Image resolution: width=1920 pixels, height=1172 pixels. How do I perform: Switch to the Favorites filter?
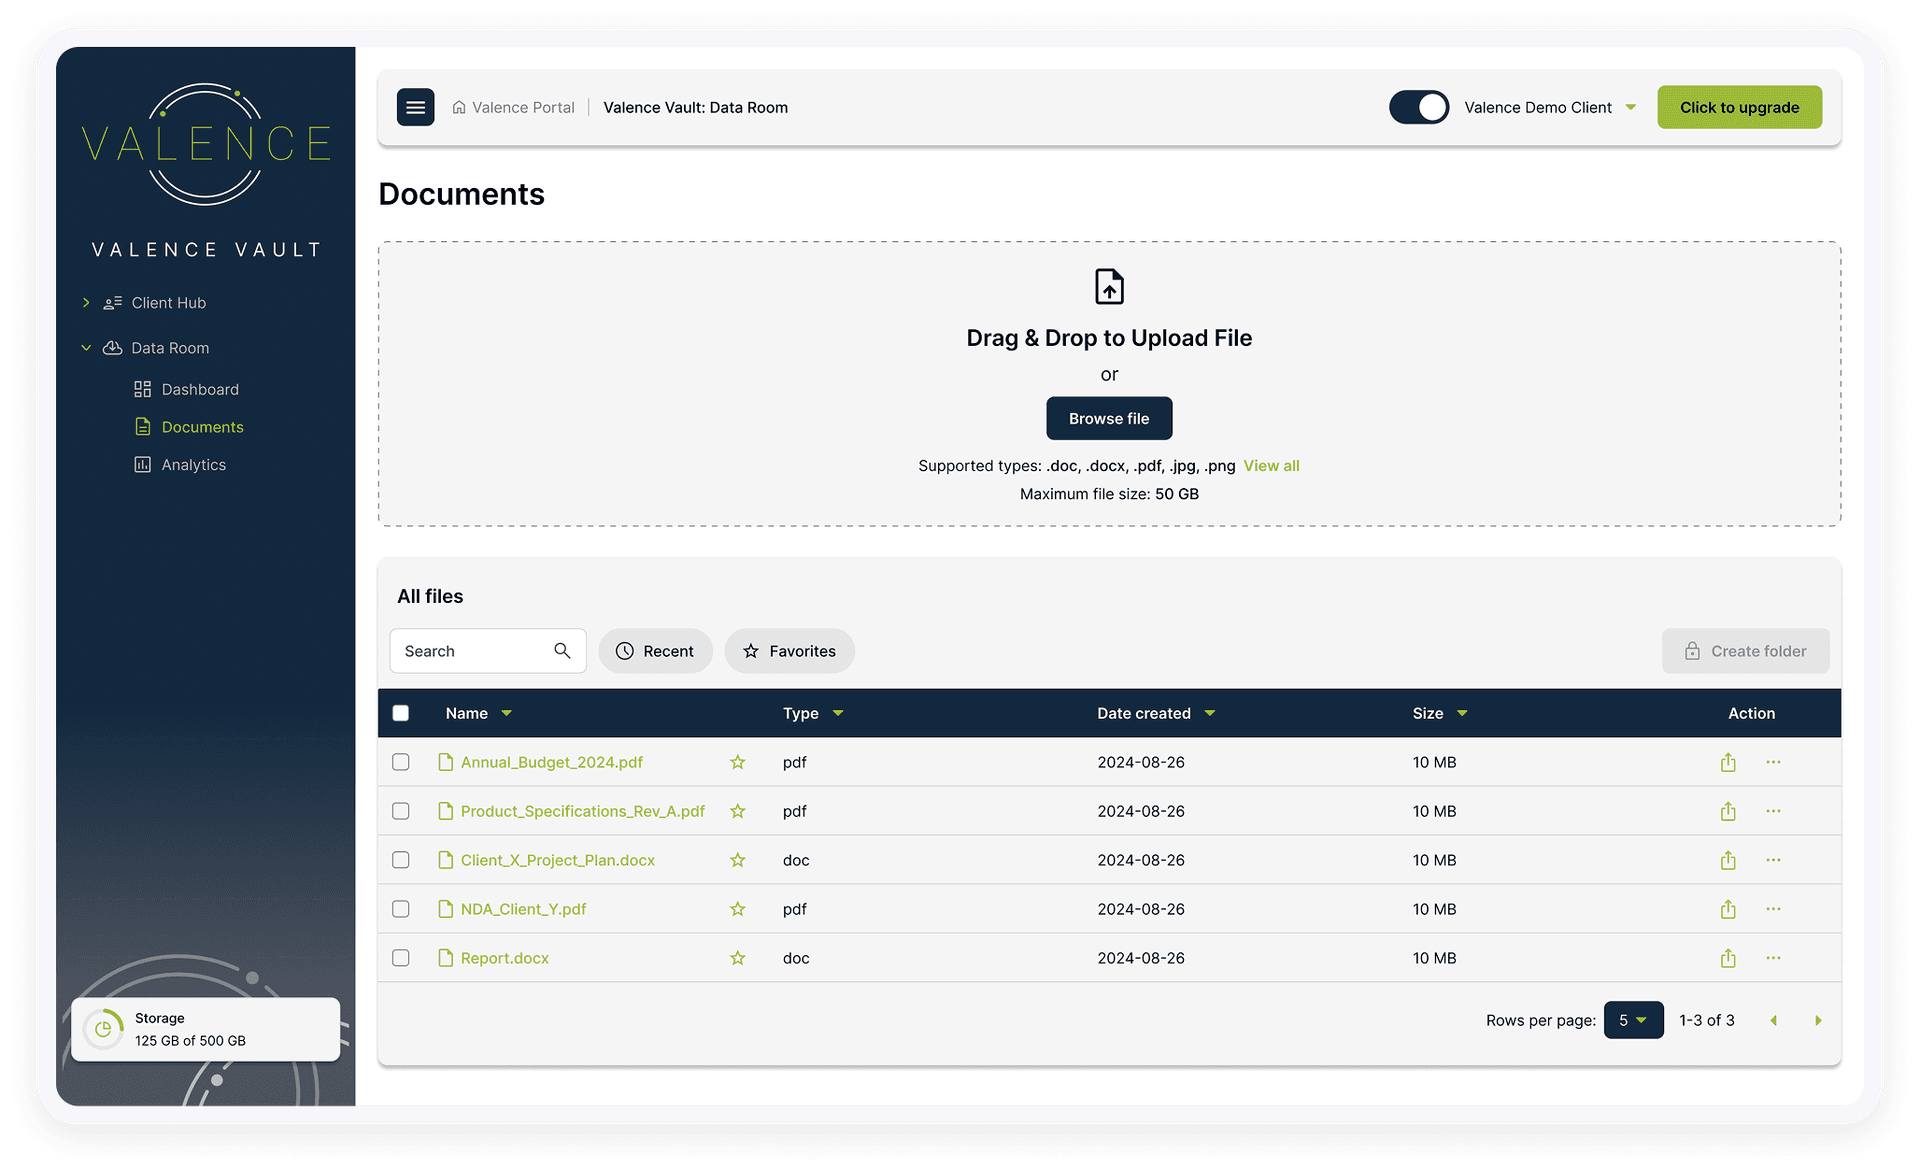tap(789, 651)
